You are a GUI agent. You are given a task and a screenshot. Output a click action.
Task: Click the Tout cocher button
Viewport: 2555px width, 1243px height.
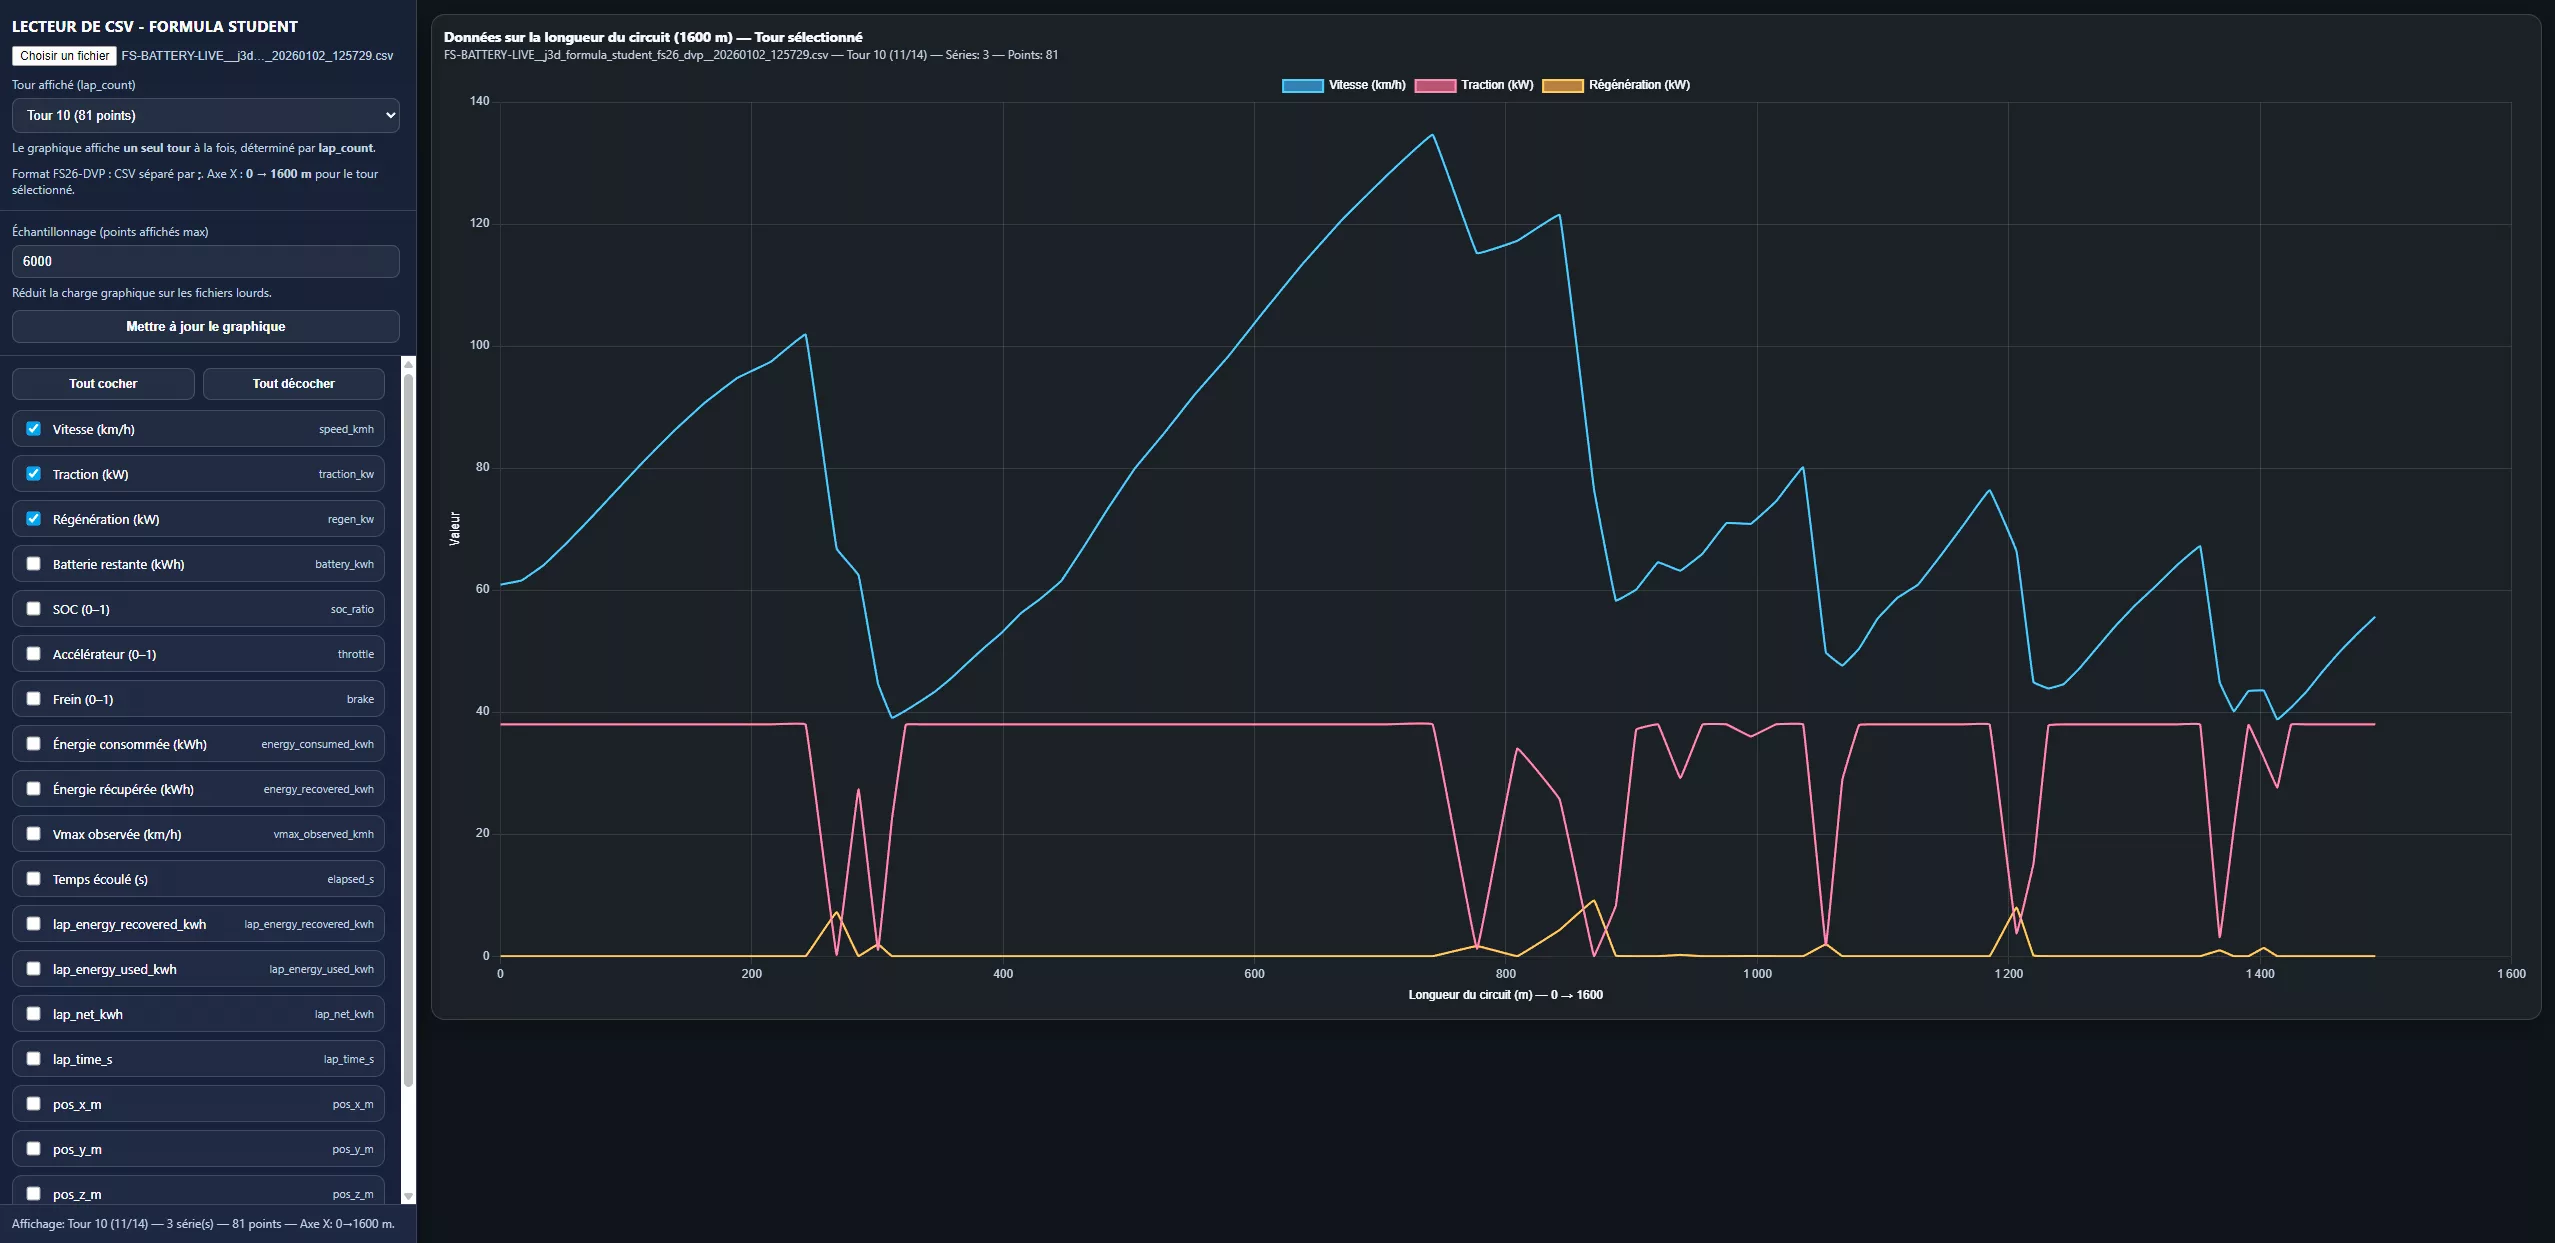(103, 384)
